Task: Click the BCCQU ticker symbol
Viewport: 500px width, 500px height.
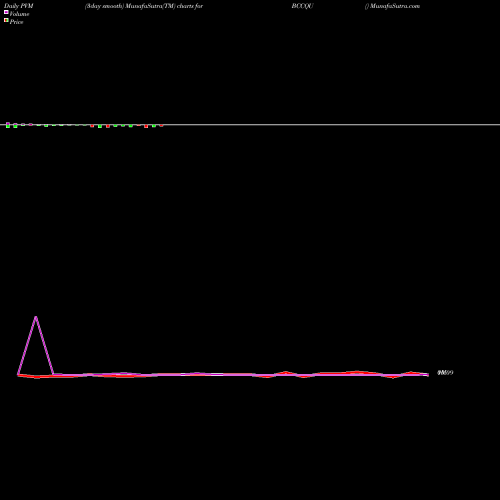Action: tap(302, 6)
